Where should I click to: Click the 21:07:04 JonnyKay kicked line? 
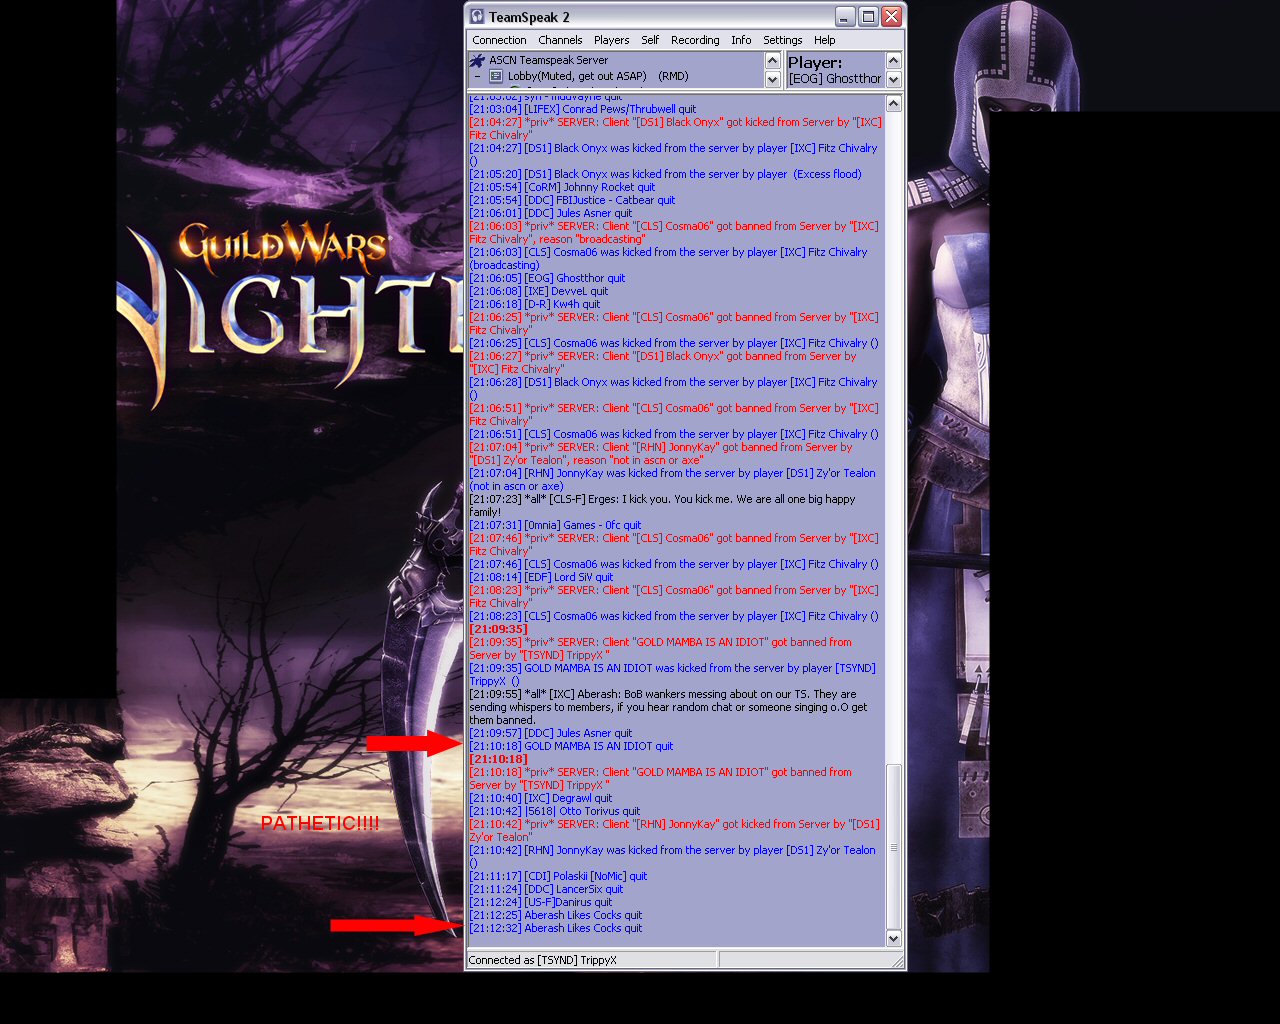point(672,479)
